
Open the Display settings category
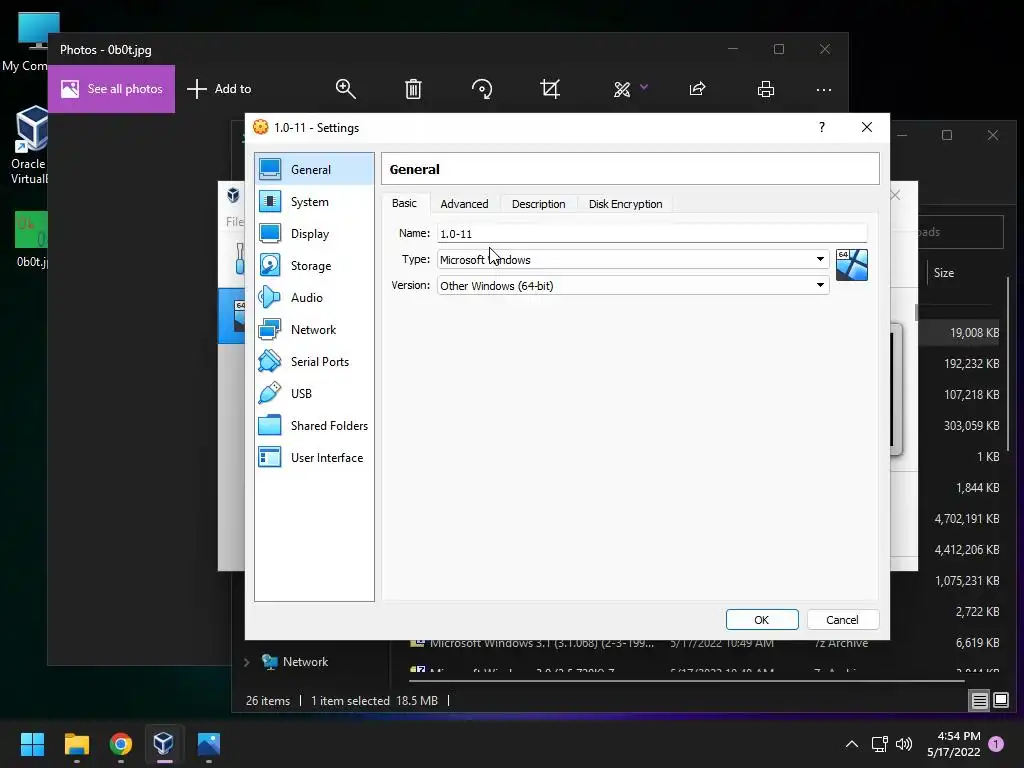314,234
